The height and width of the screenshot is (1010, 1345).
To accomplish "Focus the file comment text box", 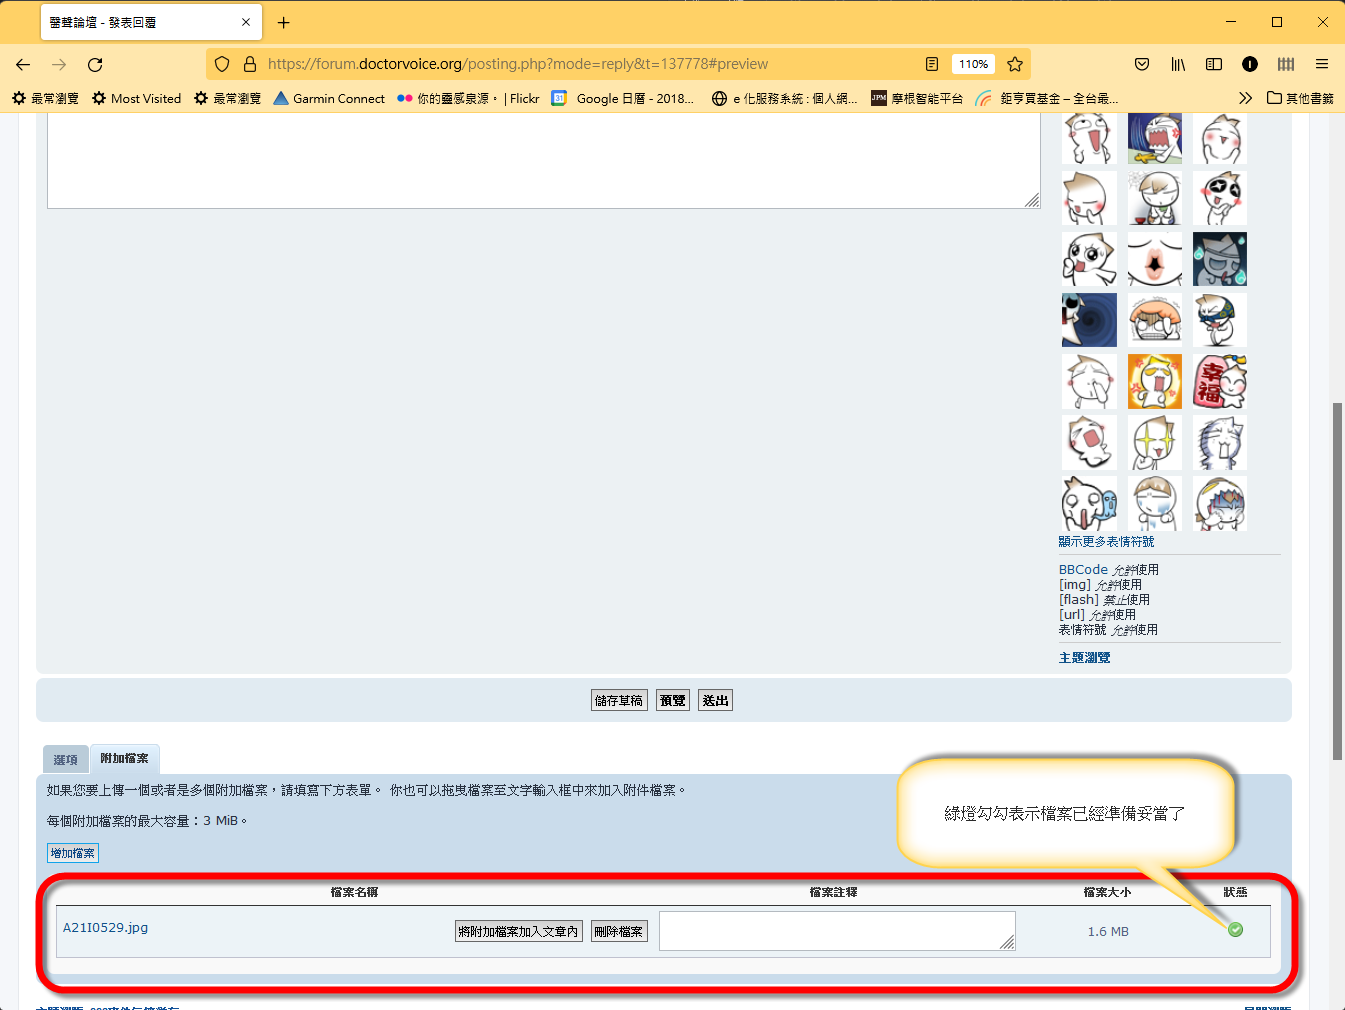I will [837, 931].
